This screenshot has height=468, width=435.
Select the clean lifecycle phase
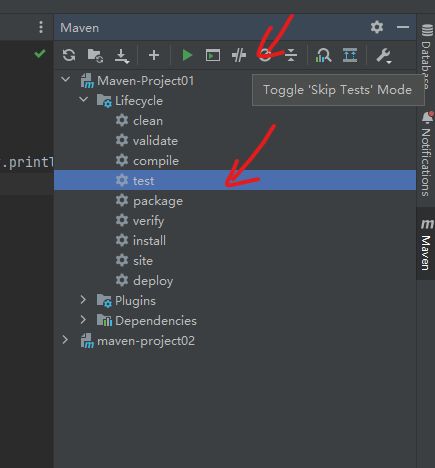point(148,121)
